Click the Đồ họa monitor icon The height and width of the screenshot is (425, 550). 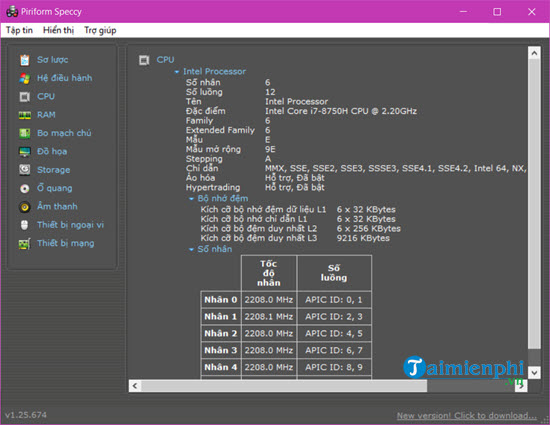[25, 152]
